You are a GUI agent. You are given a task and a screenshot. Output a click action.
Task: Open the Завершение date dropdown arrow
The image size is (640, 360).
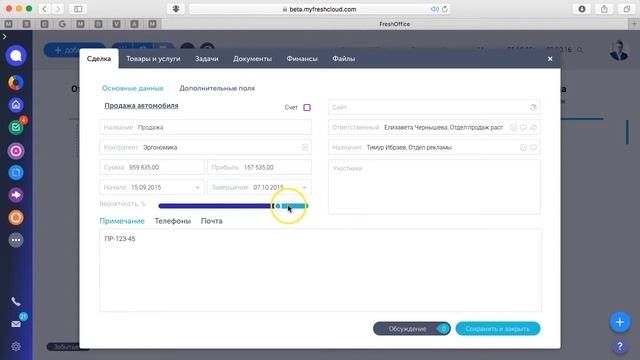tap(304, 187)
